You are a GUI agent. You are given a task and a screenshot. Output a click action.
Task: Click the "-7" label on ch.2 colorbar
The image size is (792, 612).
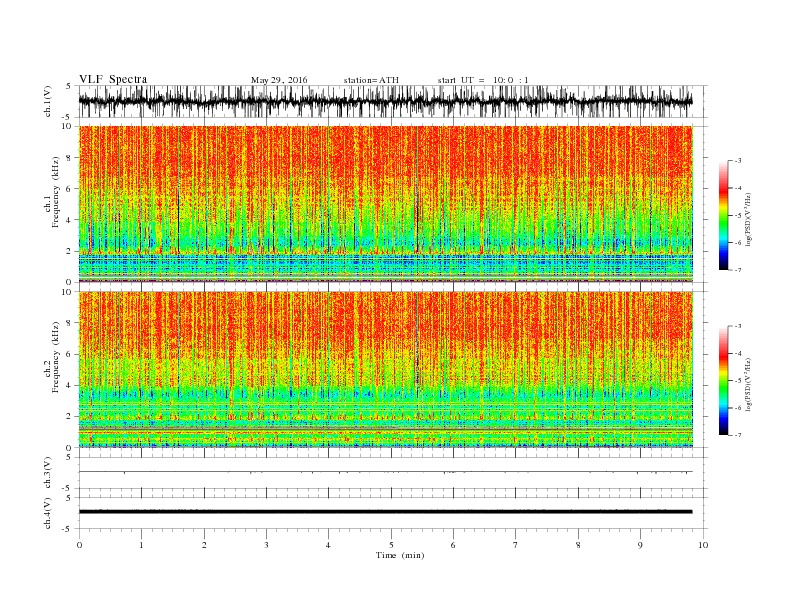[737, 435]
